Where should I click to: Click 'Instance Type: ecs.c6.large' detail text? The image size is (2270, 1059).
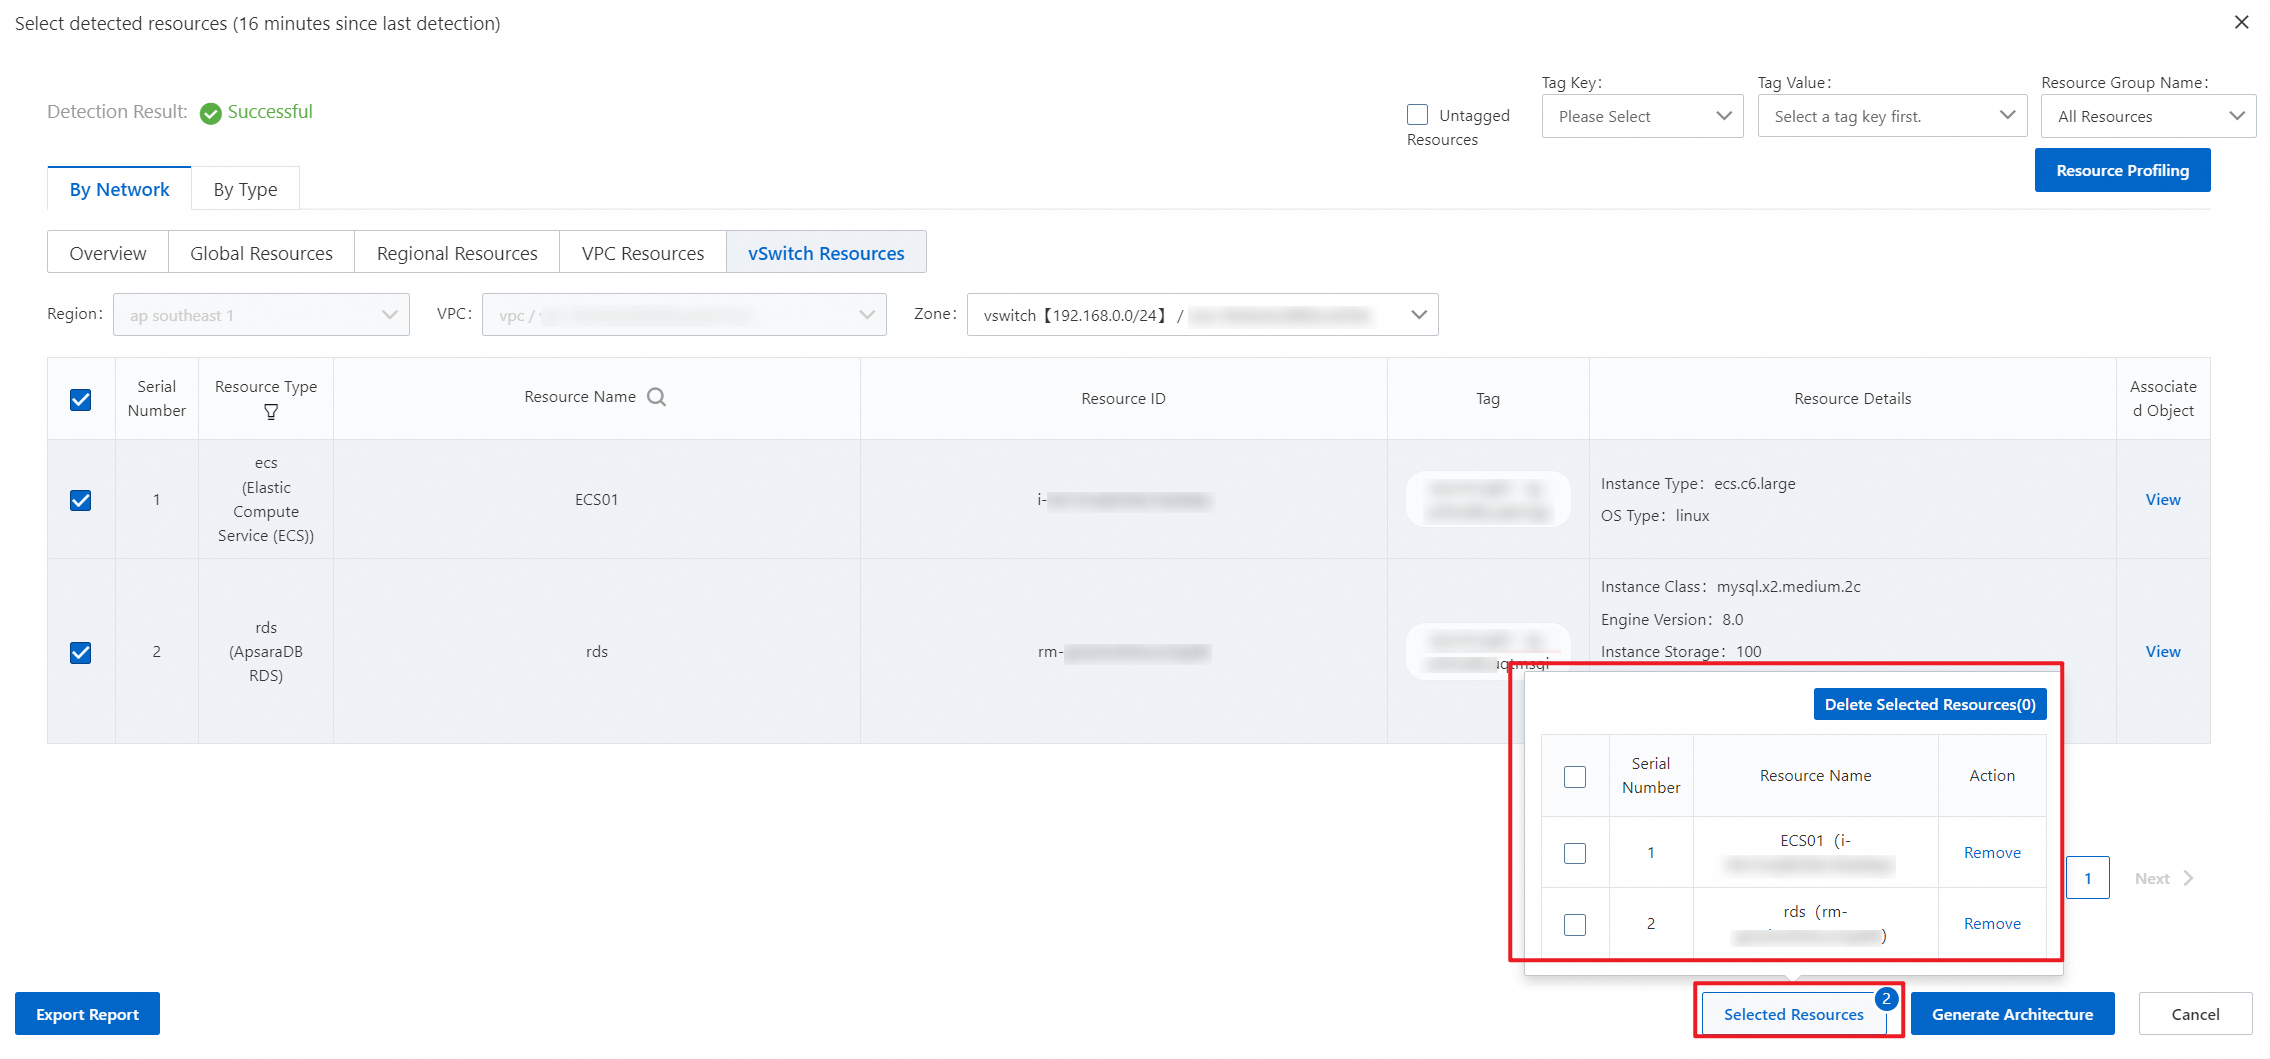click(1698, 483)
